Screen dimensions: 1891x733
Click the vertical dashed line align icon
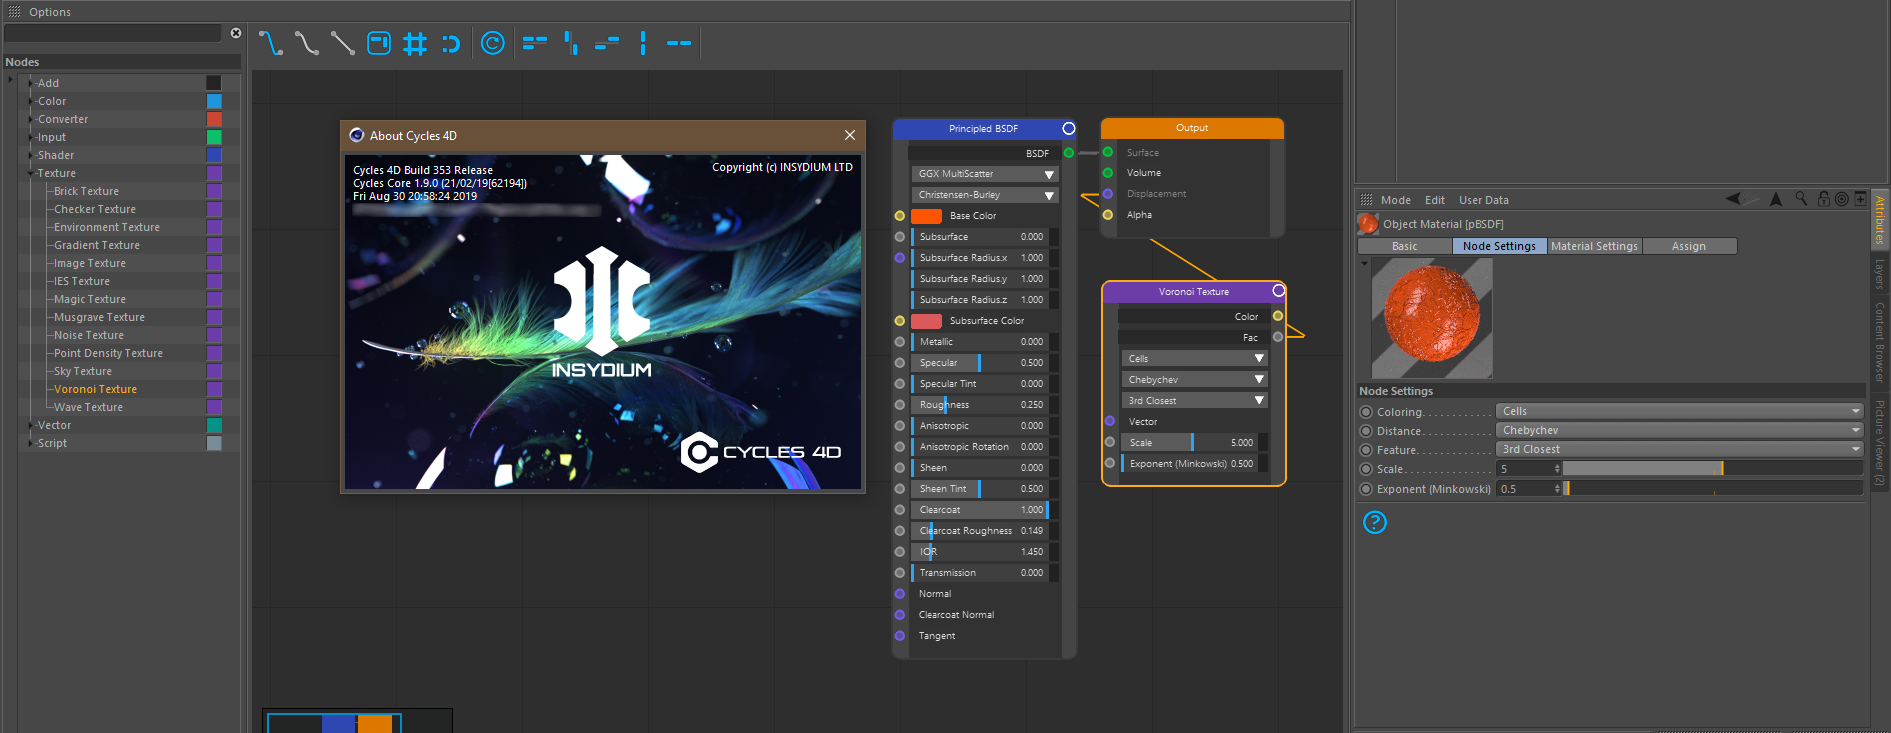[643, 43]
